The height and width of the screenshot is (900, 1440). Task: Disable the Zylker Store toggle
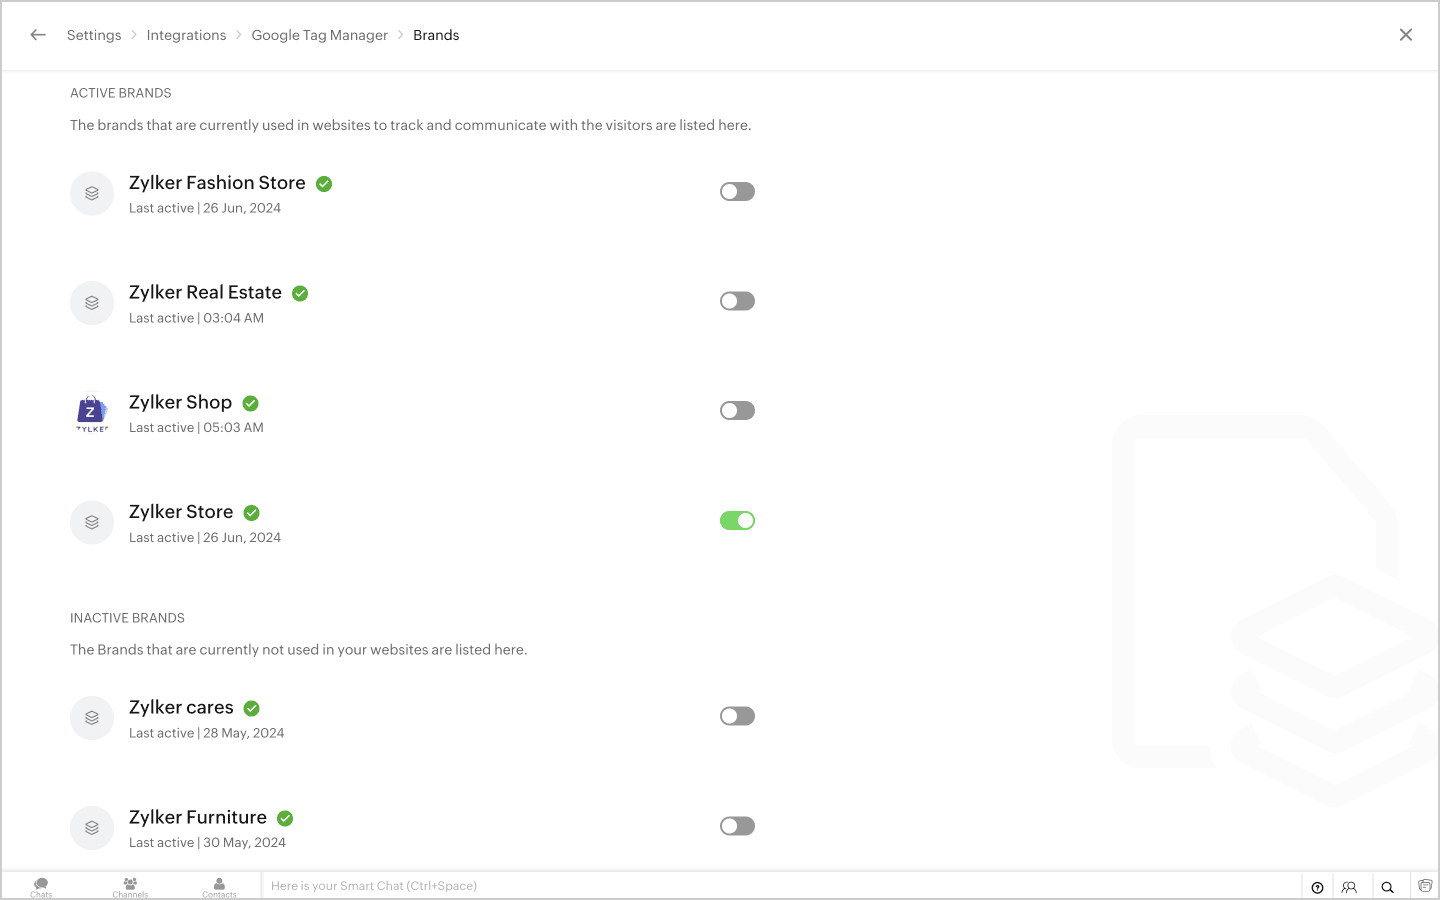(x=737, y=521)
